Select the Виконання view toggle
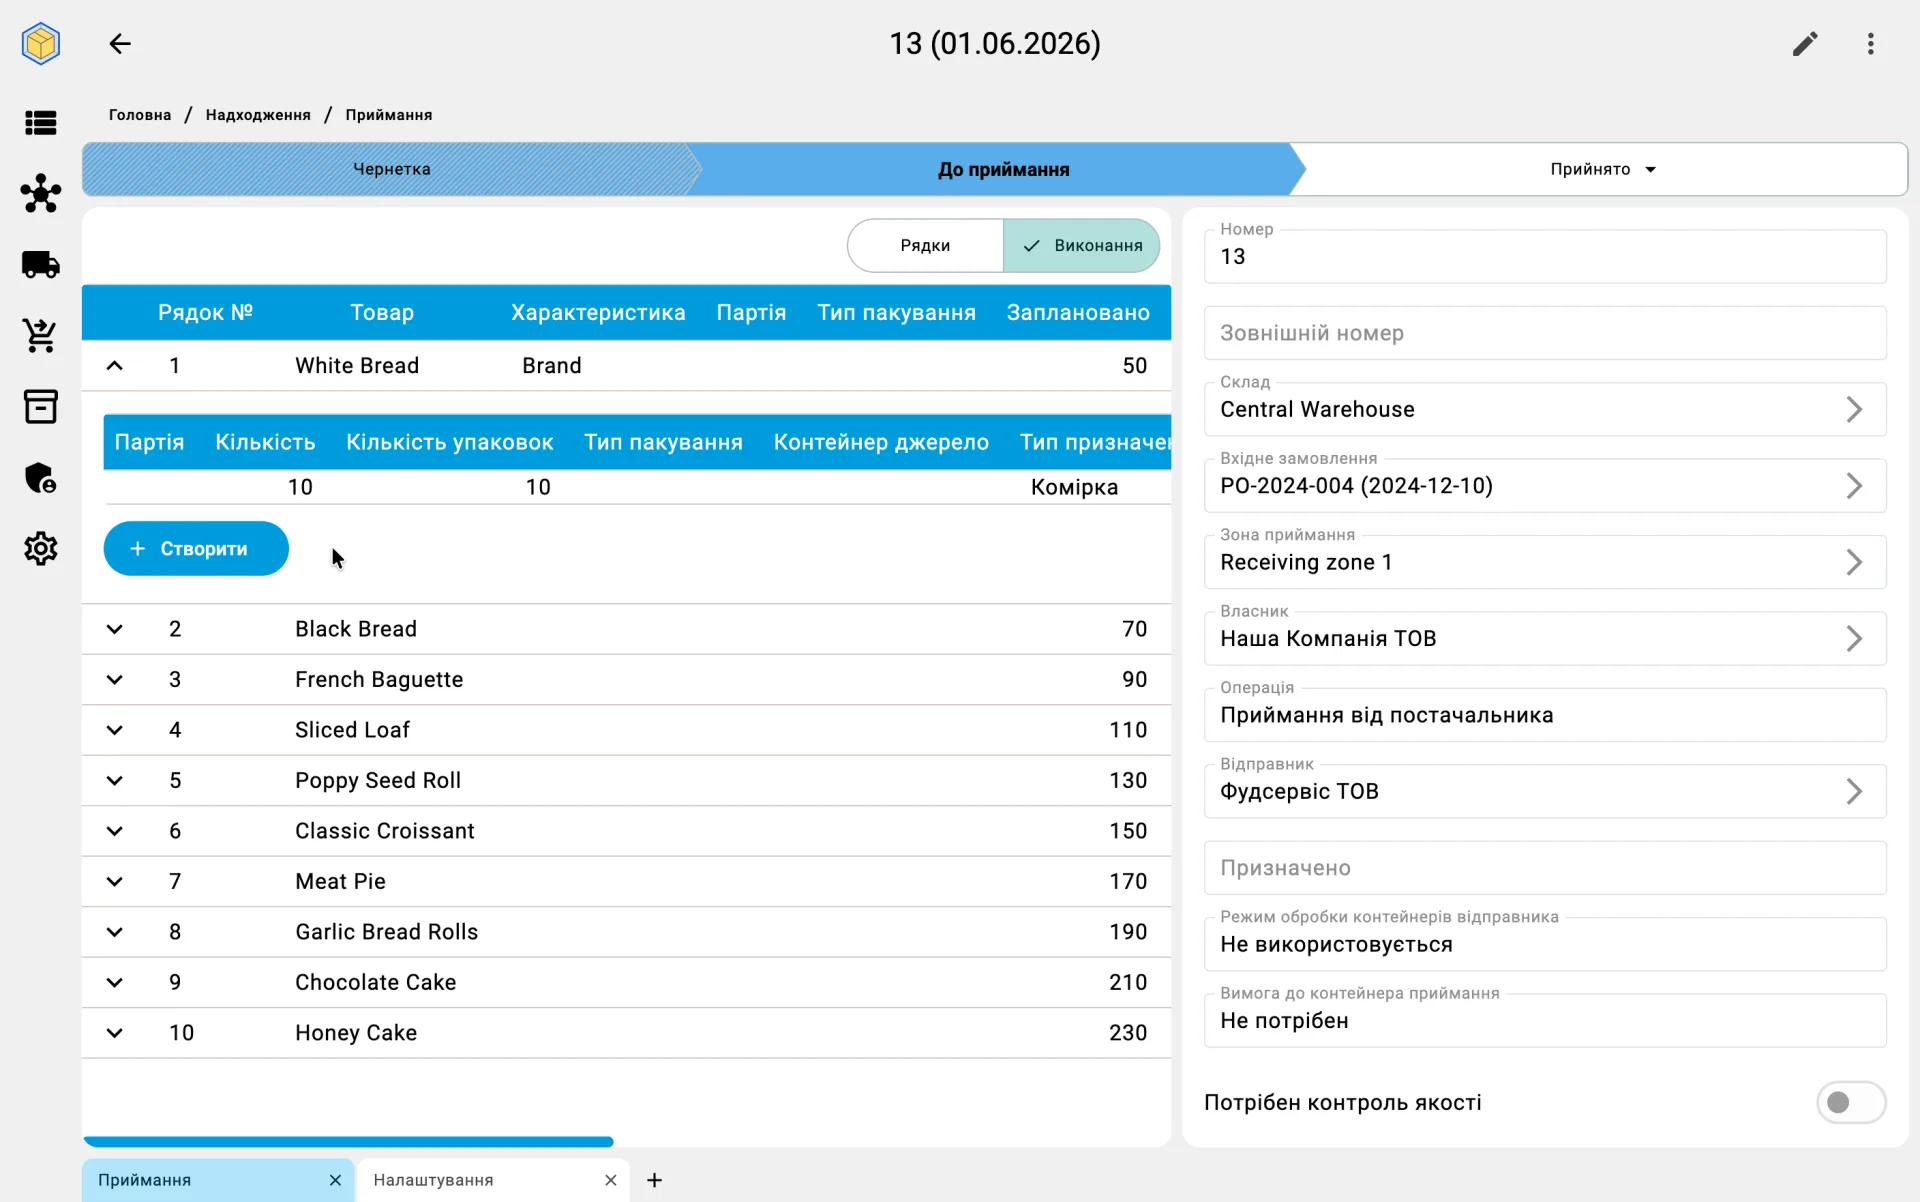 (x=1081, y=246)
